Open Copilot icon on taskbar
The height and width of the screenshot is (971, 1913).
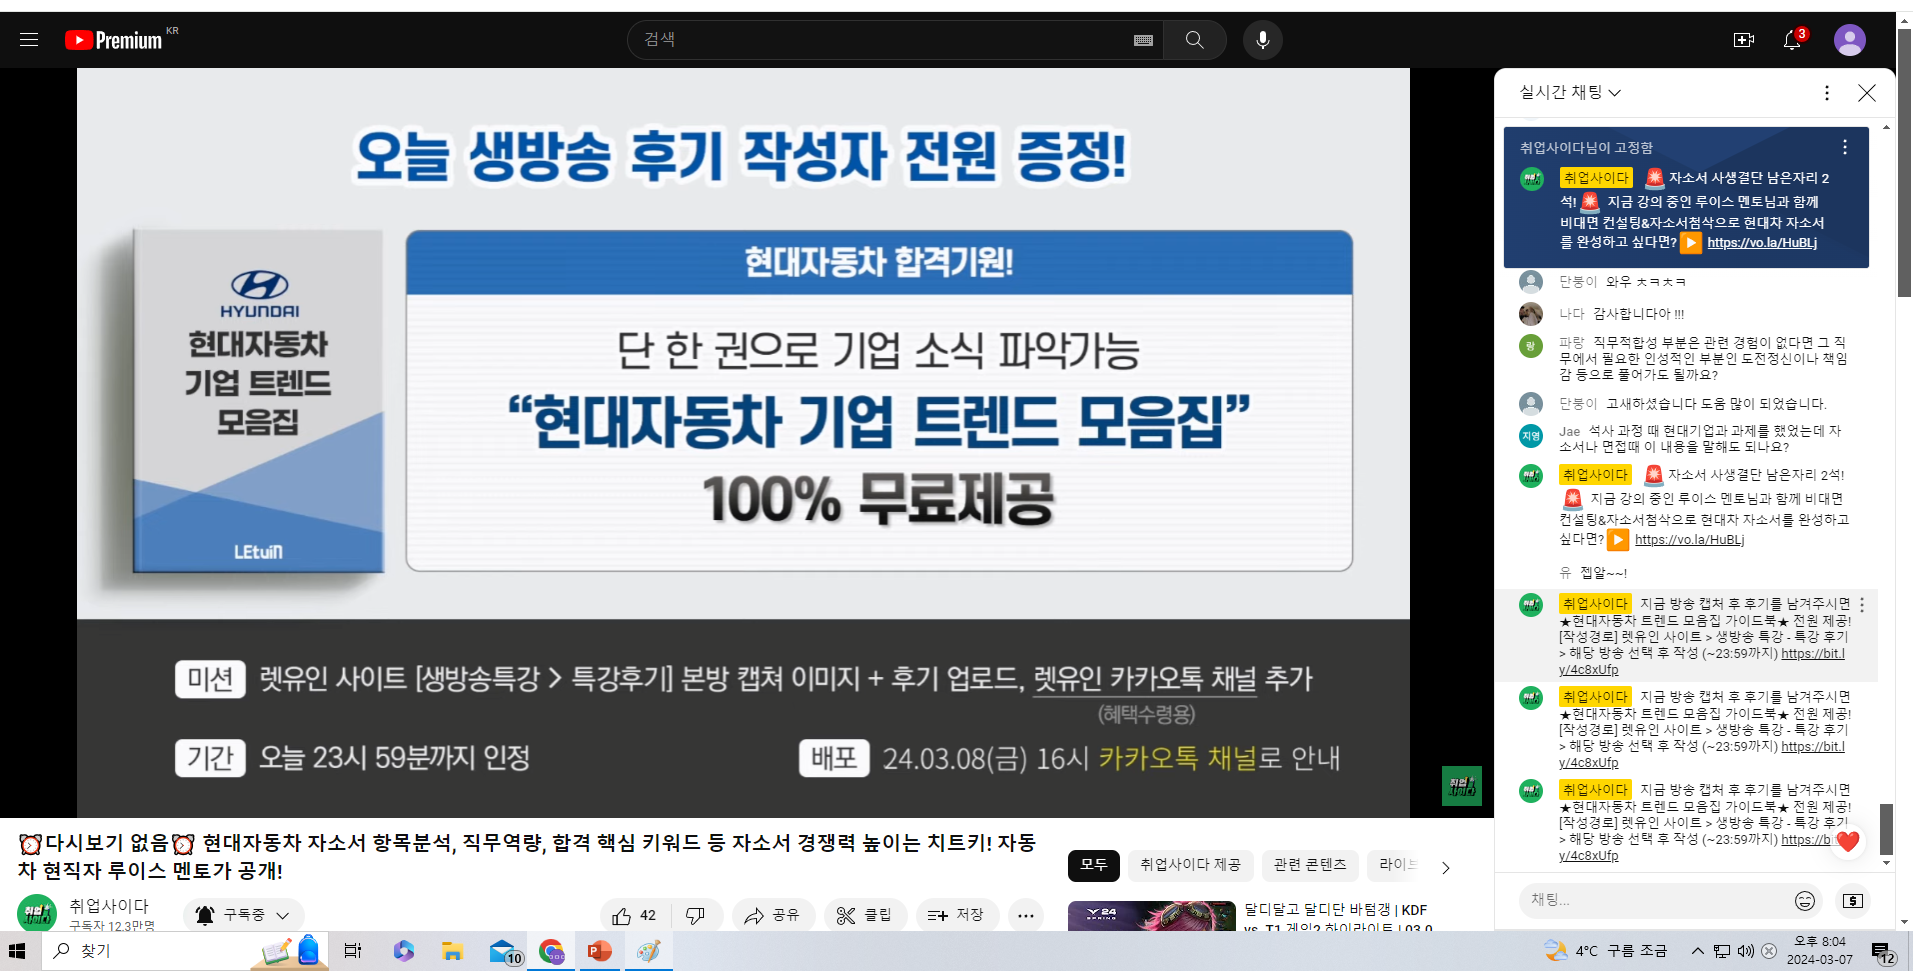coord(403,951)
